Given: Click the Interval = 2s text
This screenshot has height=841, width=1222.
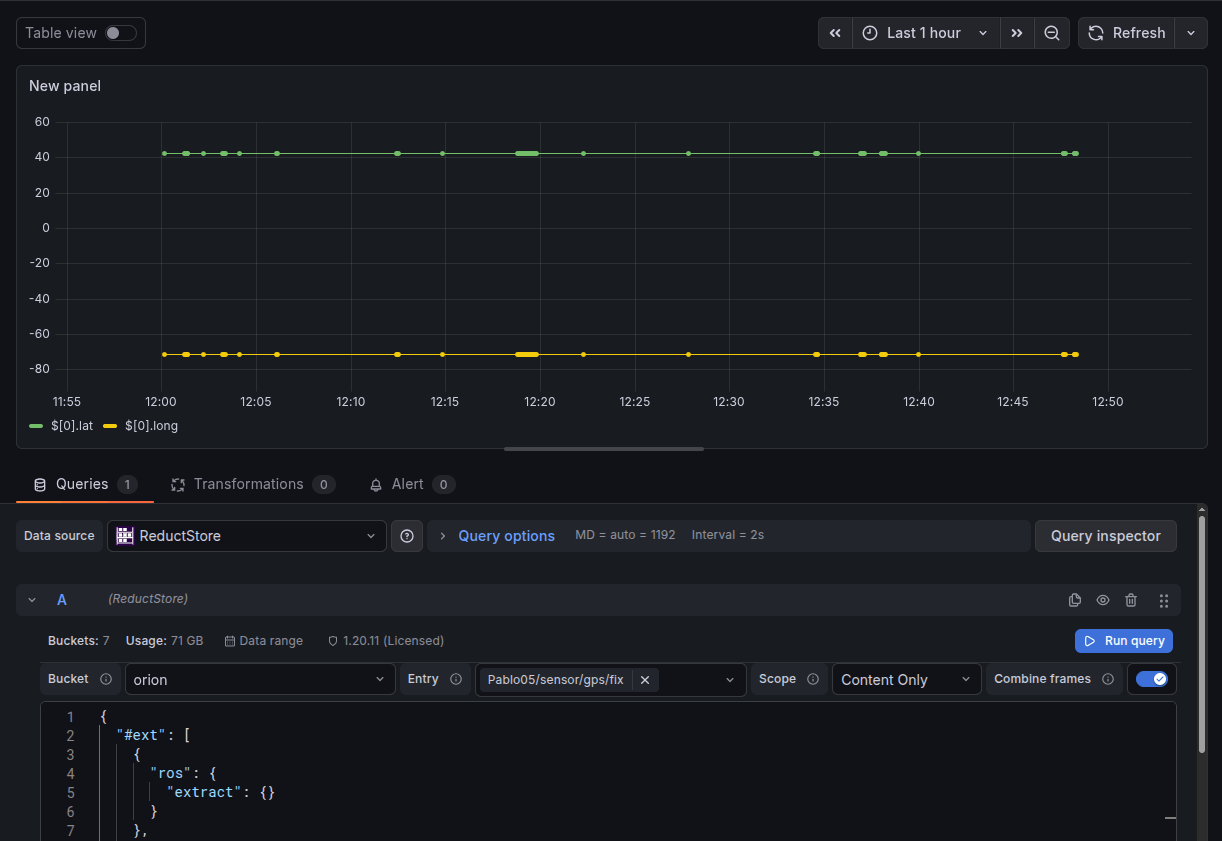Looking at the screenshot, I should click(x=728, y=536).
